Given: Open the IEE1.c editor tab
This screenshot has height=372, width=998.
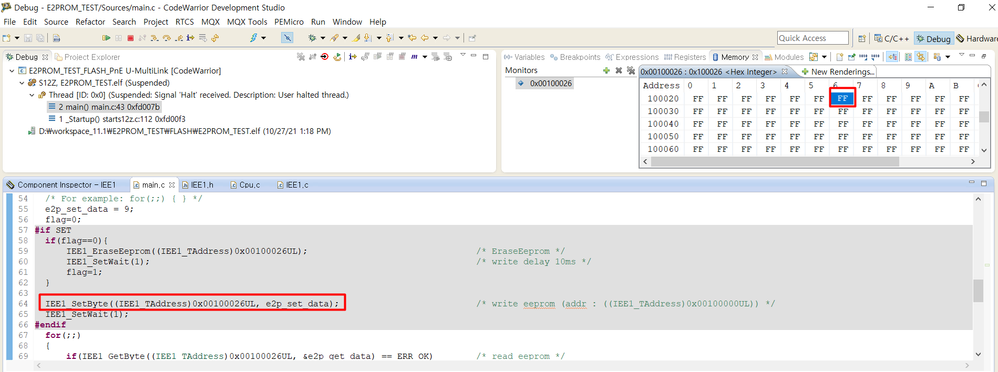Looking at the screenshot, I should click(293, 185).
